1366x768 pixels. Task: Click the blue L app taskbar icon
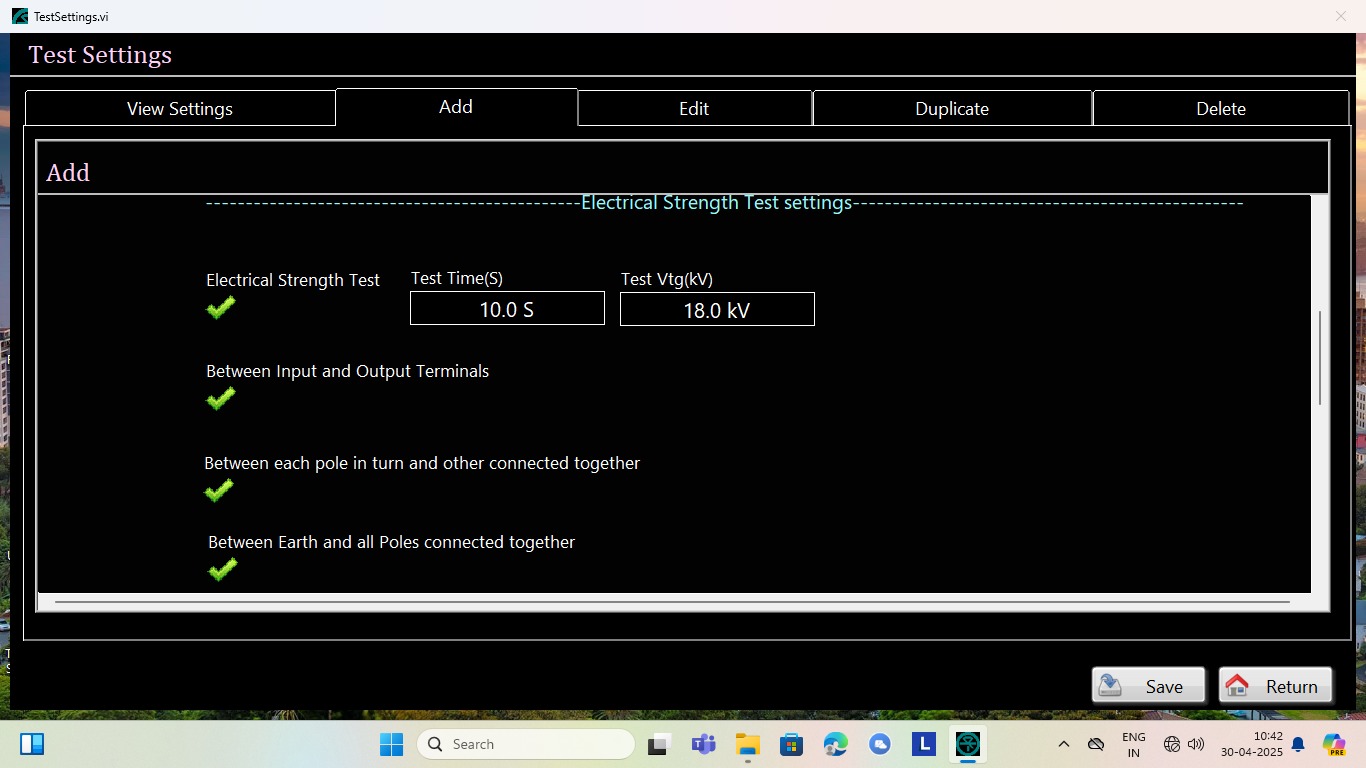point(924,744)
